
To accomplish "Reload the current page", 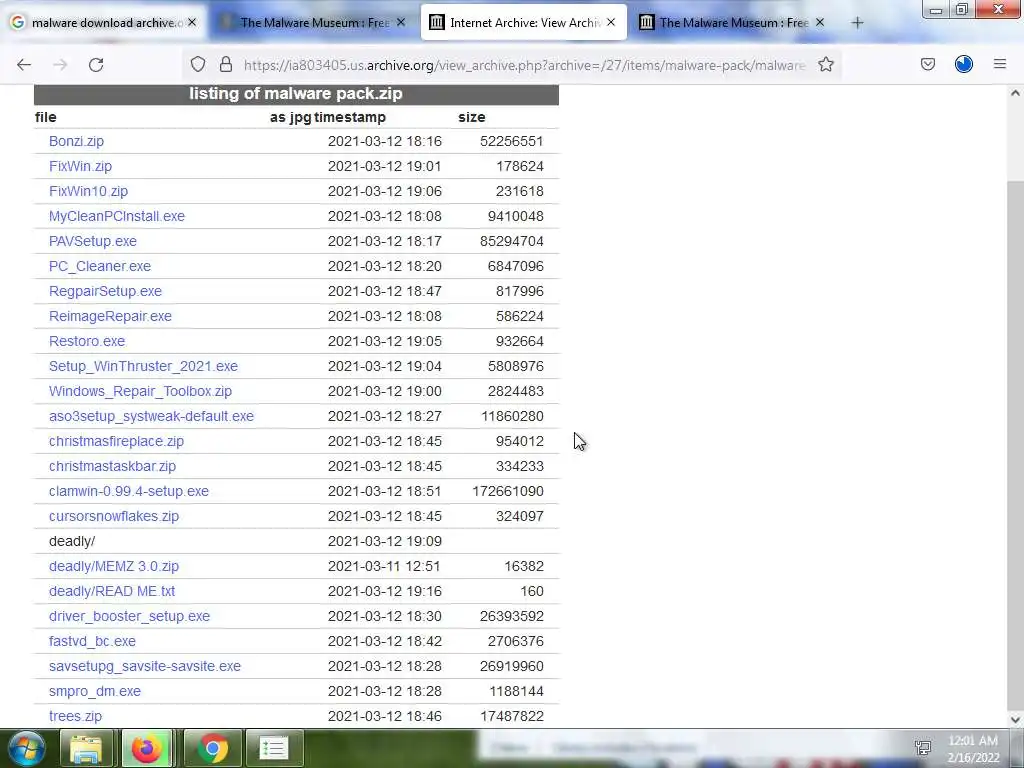I will [96, 64].
